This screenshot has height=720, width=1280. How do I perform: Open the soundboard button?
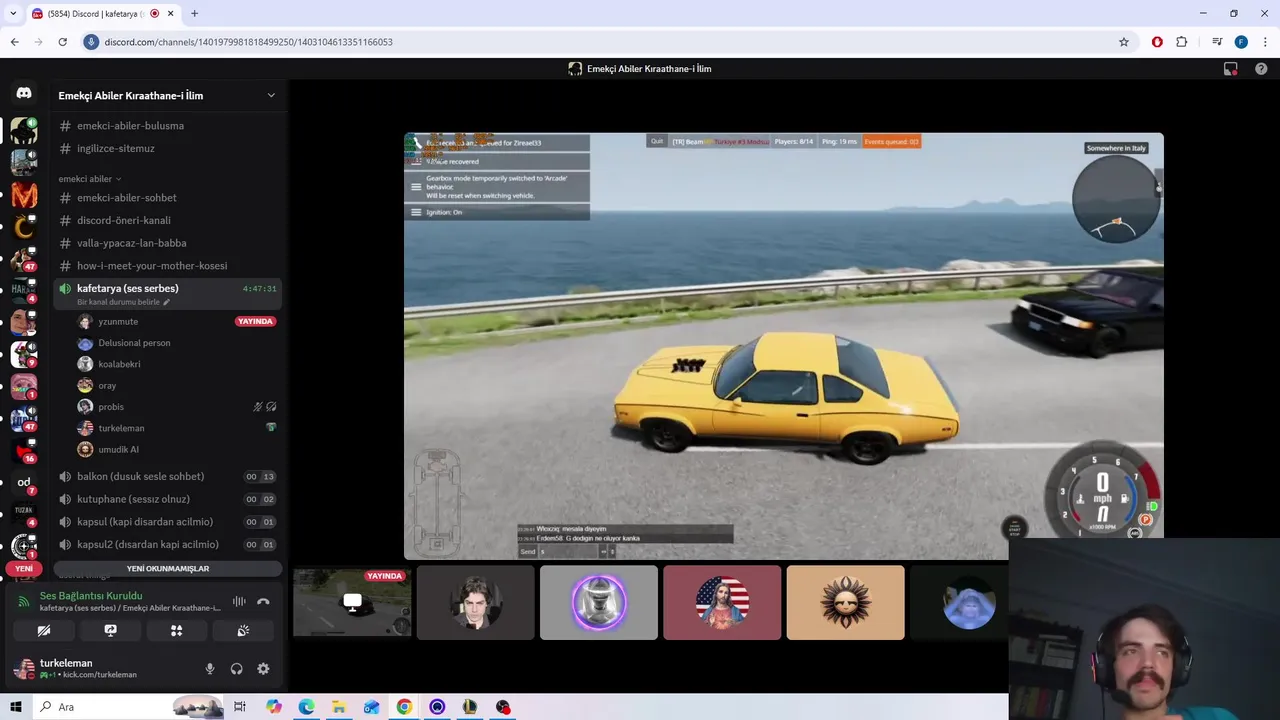click(x=243, y=631)
